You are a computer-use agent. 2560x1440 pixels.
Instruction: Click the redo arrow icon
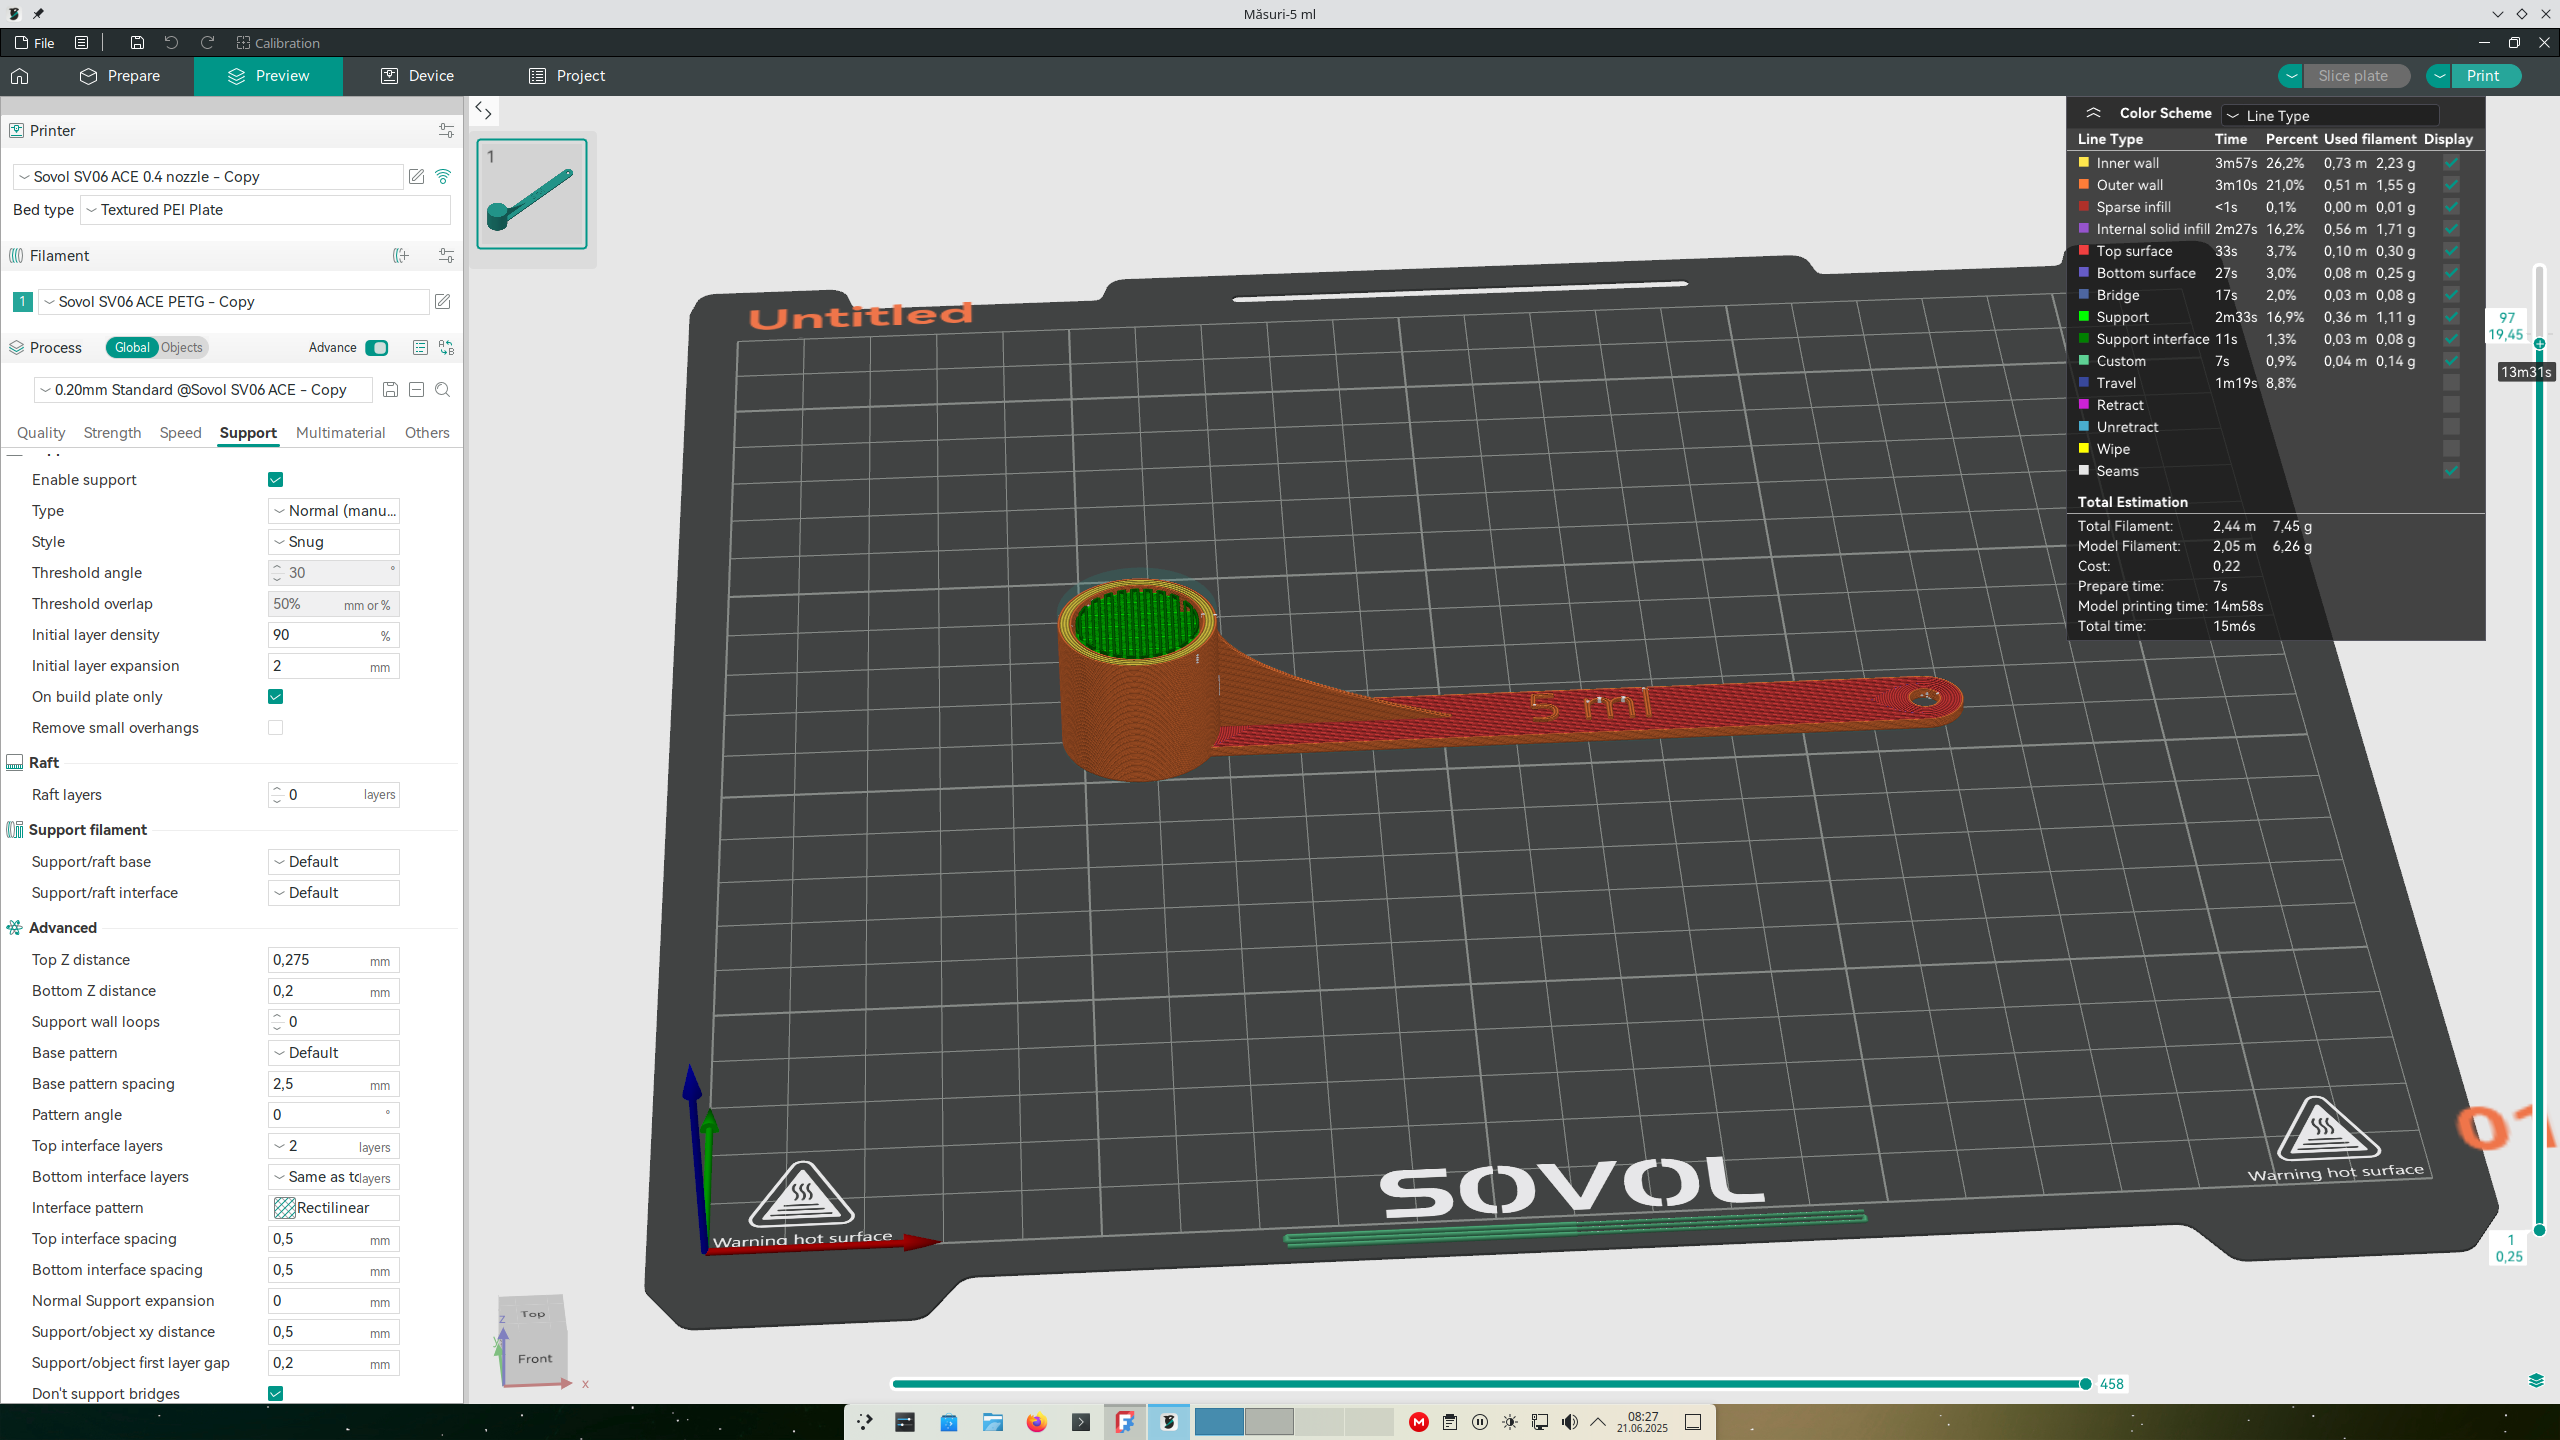pos(207,43)
